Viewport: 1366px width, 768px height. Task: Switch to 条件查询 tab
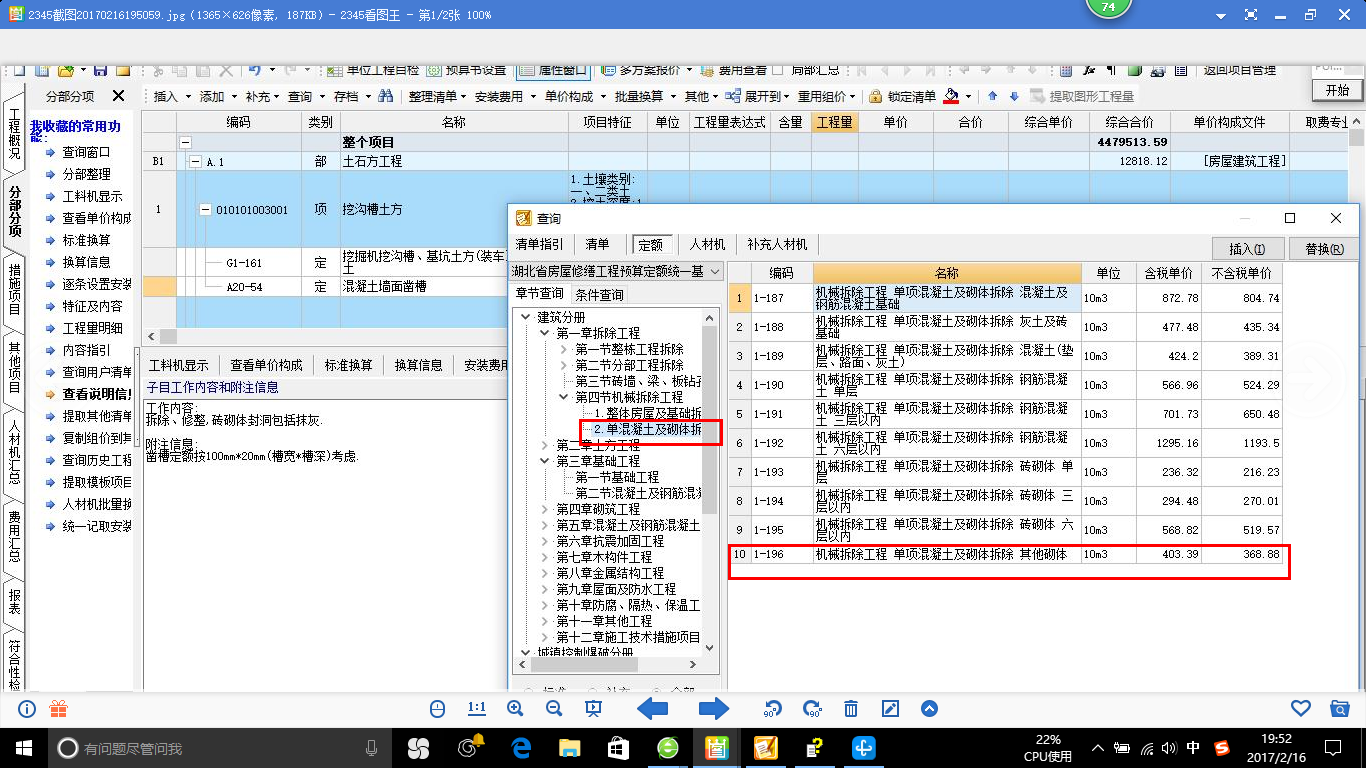[599, 294]
